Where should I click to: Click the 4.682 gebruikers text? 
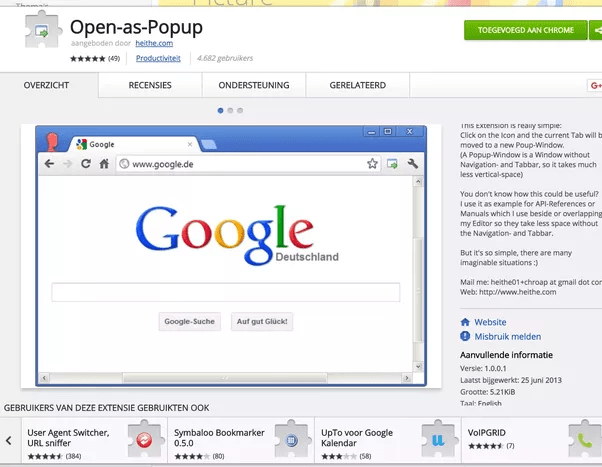point(225,58)
